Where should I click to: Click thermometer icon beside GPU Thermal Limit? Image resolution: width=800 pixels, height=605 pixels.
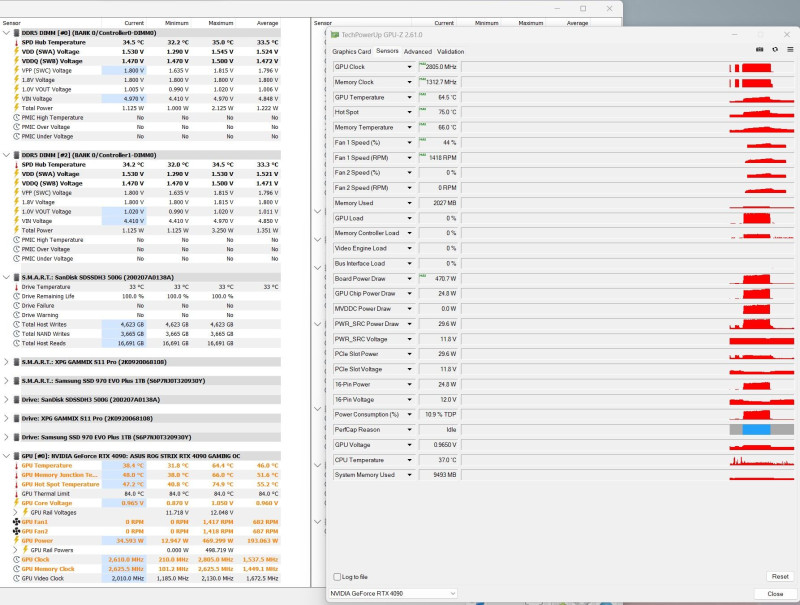pos(16,494)
